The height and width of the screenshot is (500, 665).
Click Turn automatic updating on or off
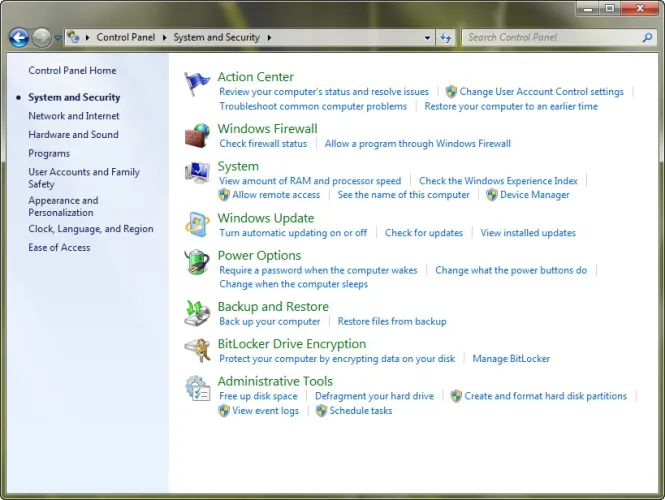(x=293, y=232)
